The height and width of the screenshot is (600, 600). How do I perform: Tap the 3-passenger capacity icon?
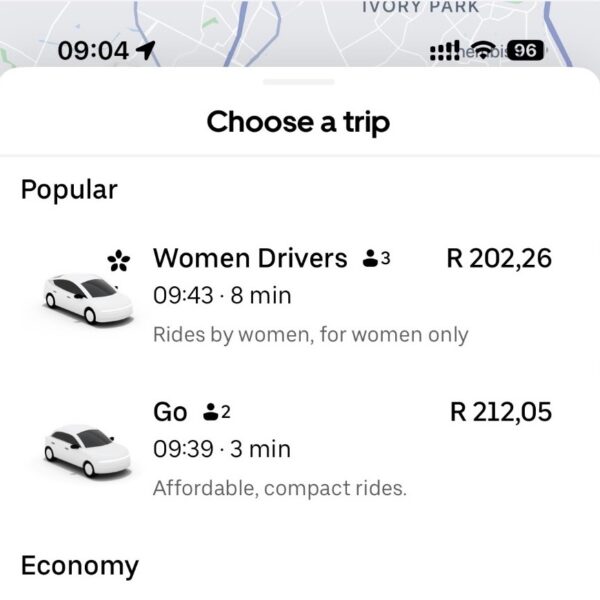tap(376, 259)
